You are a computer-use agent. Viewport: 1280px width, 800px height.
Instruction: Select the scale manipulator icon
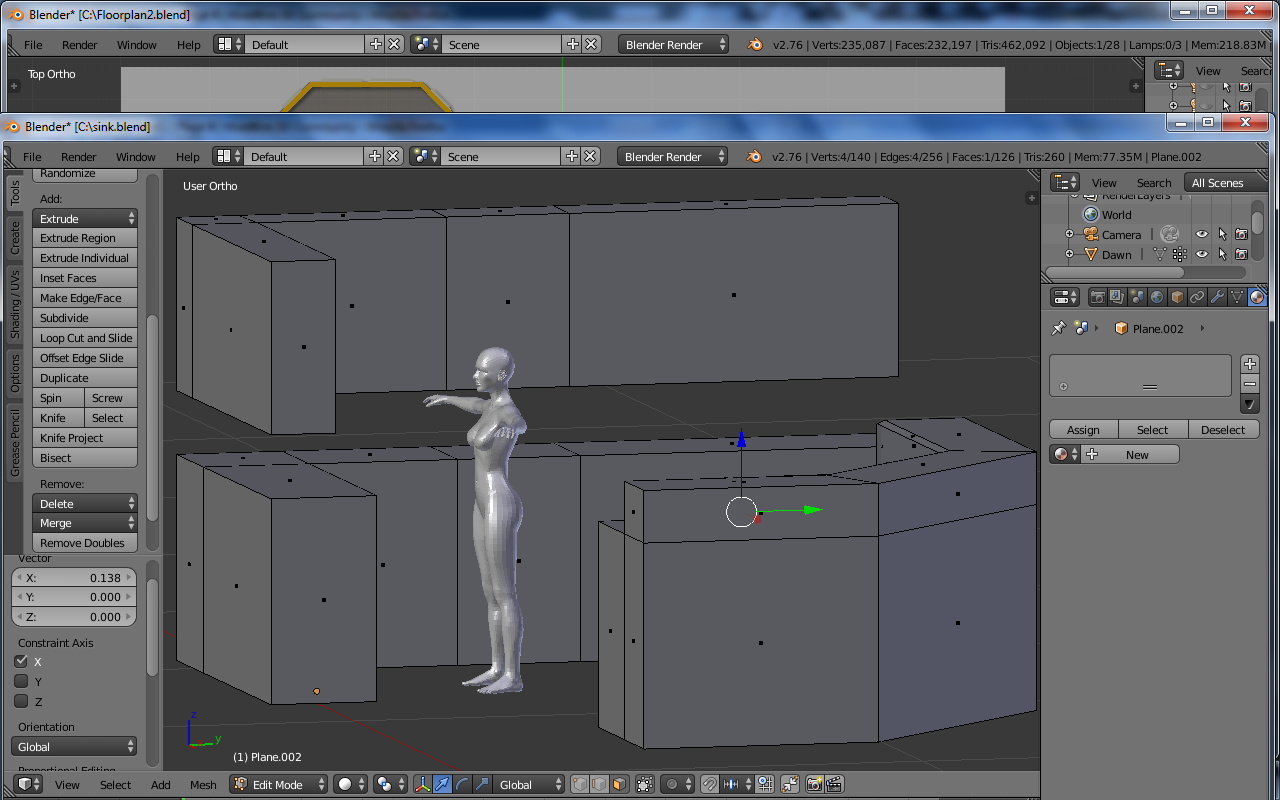(482, 785)
